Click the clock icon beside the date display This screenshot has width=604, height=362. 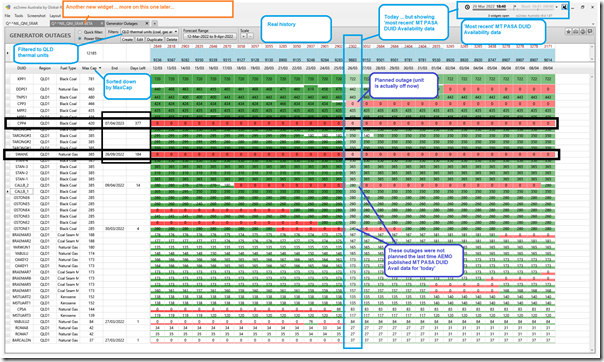point(467,7)
